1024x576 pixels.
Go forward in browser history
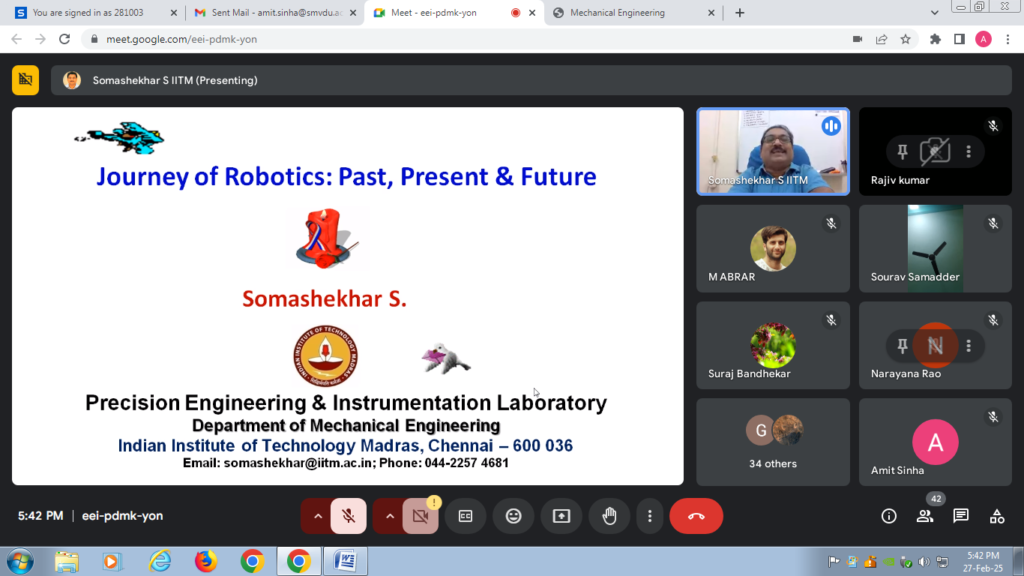click(x=40, y=39)
